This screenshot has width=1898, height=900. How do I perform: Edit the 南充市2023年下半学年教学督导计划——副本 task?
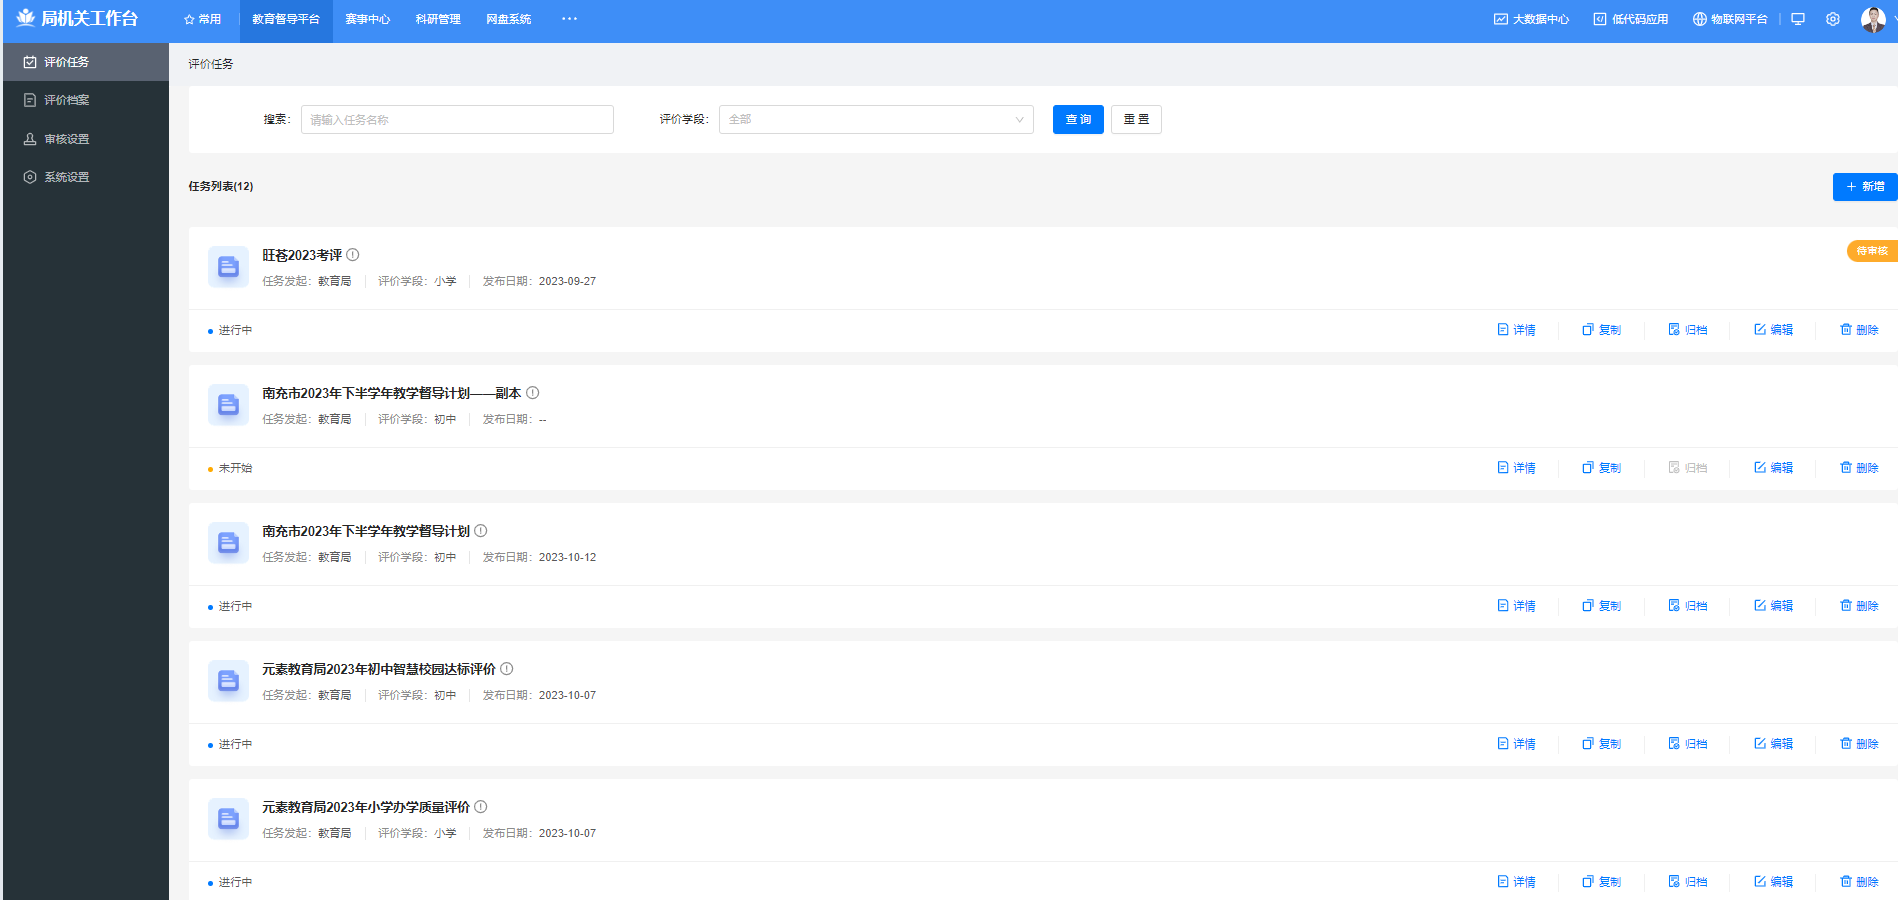[1773, 468]
